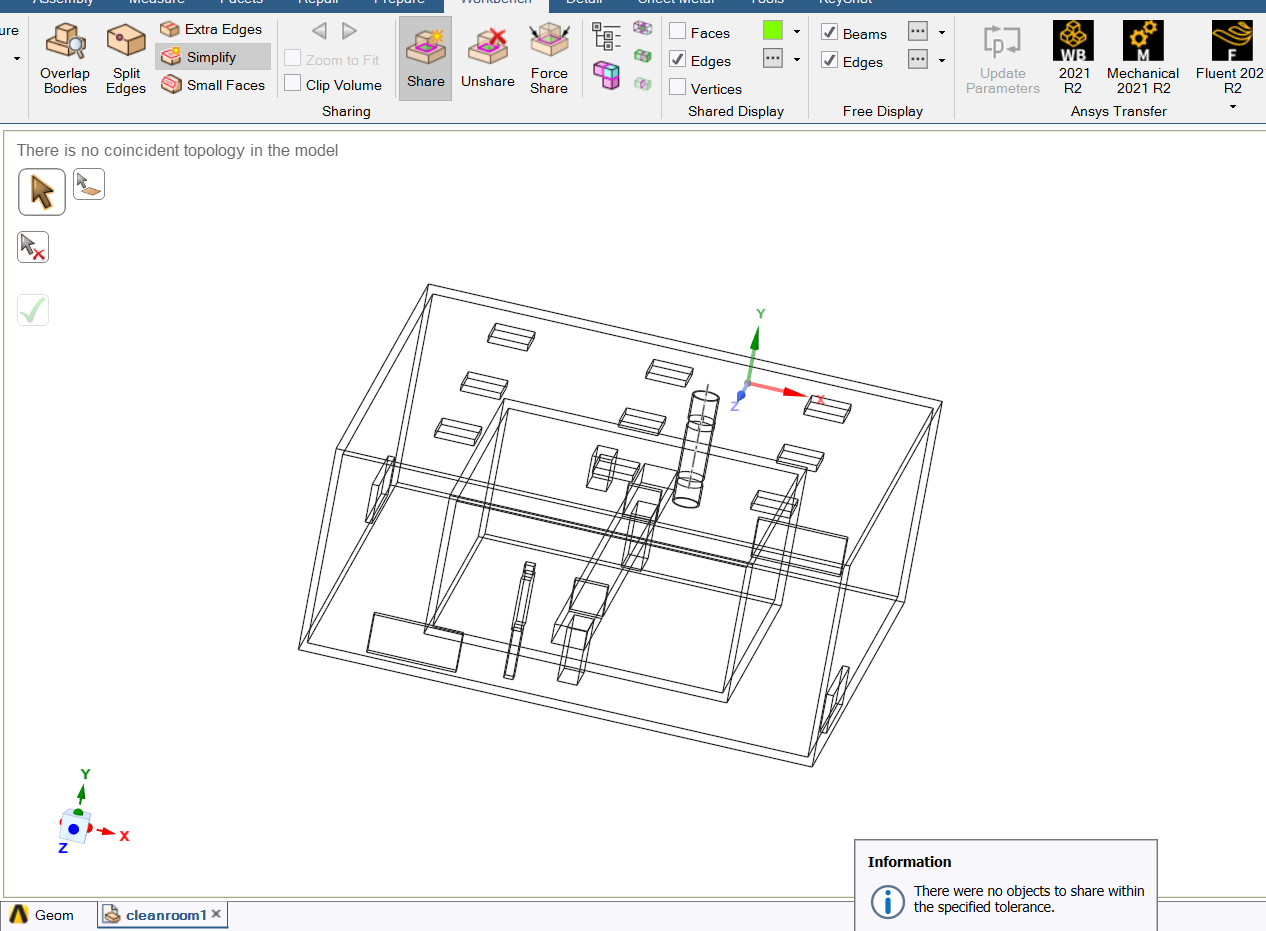Toggle Zoom to Fit checkbox
Viewport: 1266px width, 931px height.
pyautogui.click(x=293, y=59)
